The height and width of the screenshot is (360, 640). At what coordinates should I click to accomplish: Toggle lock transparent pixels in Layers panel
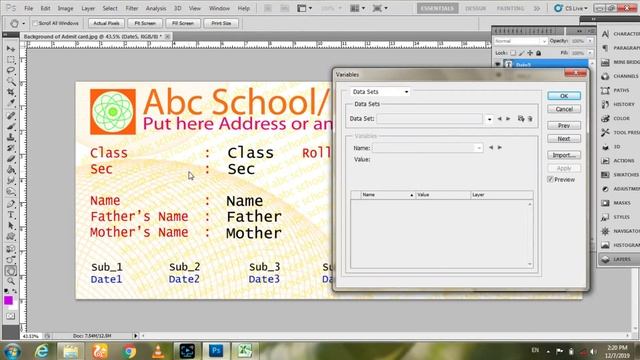[513, 53]
